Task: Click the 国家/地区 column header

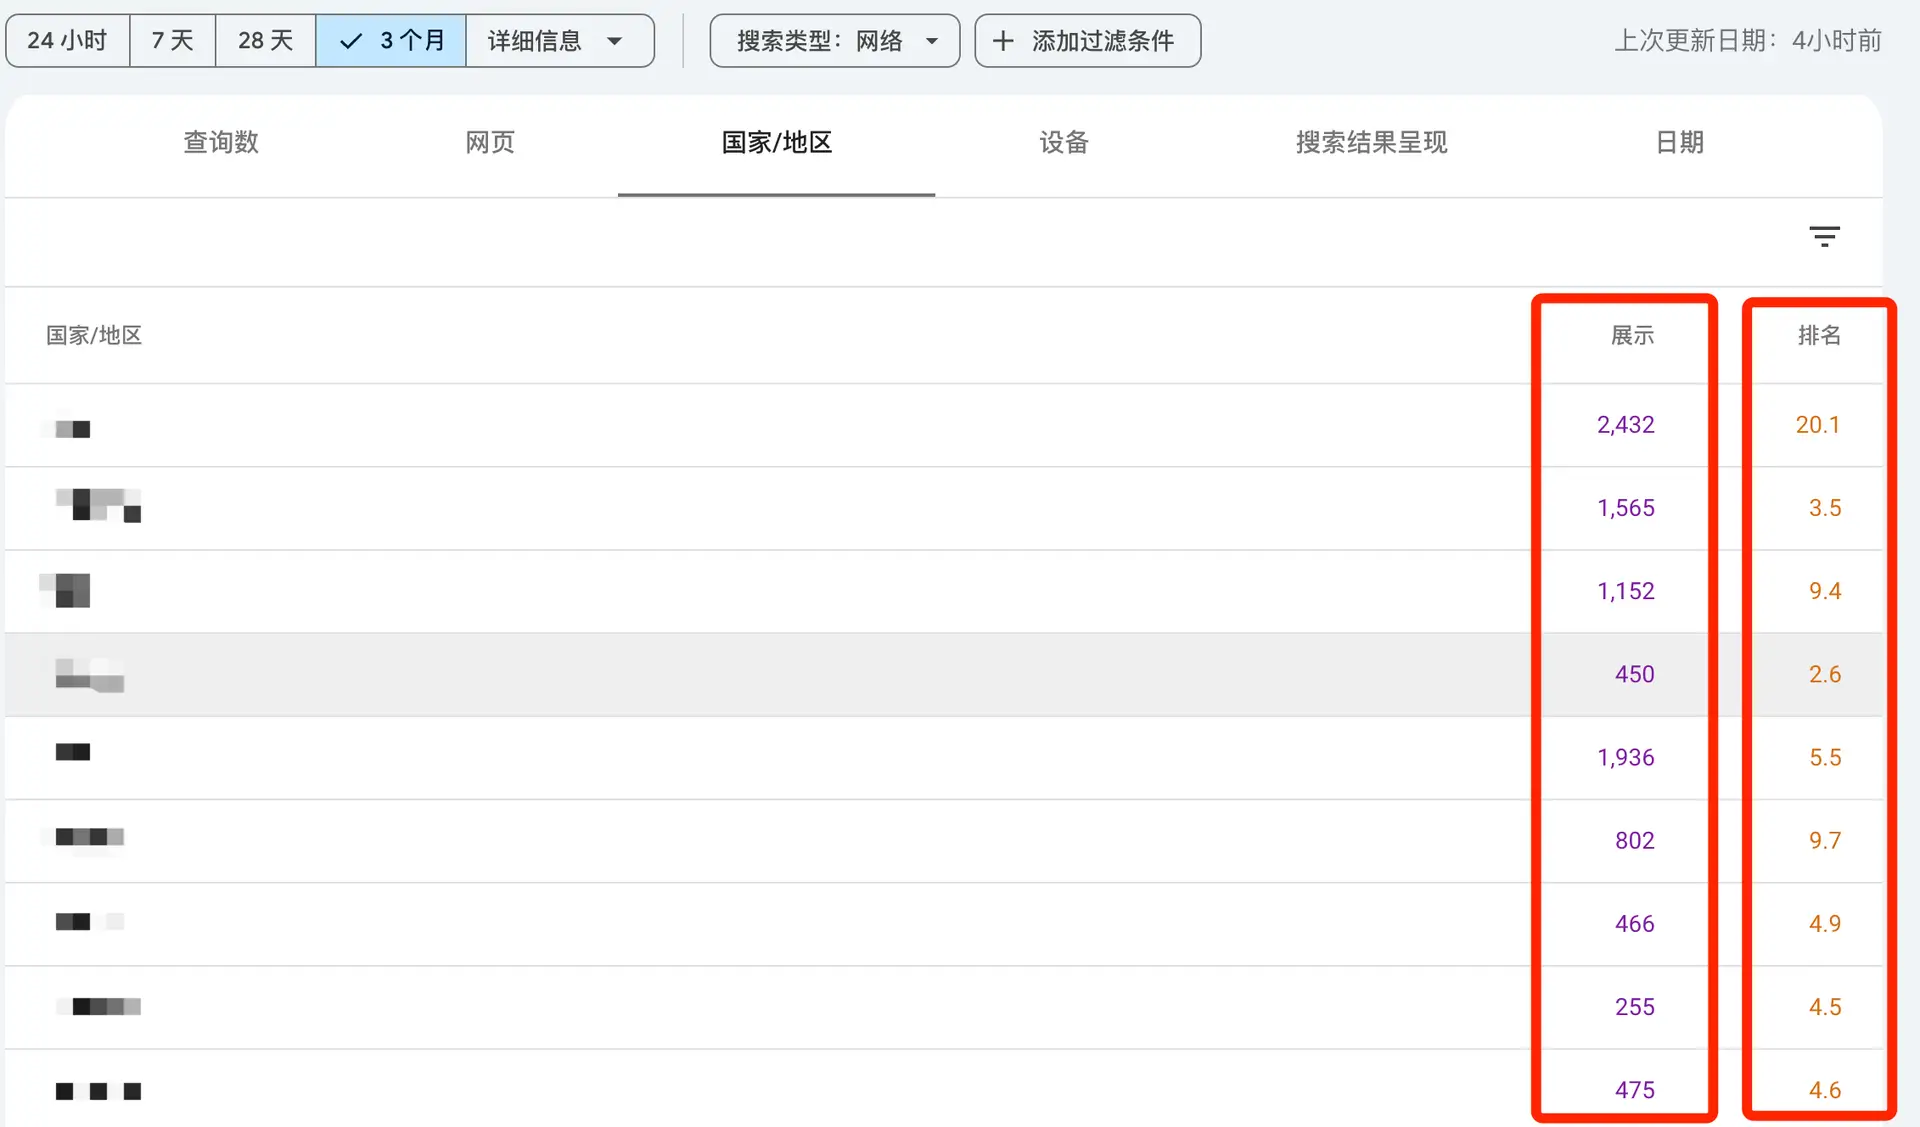Action: 94,336
